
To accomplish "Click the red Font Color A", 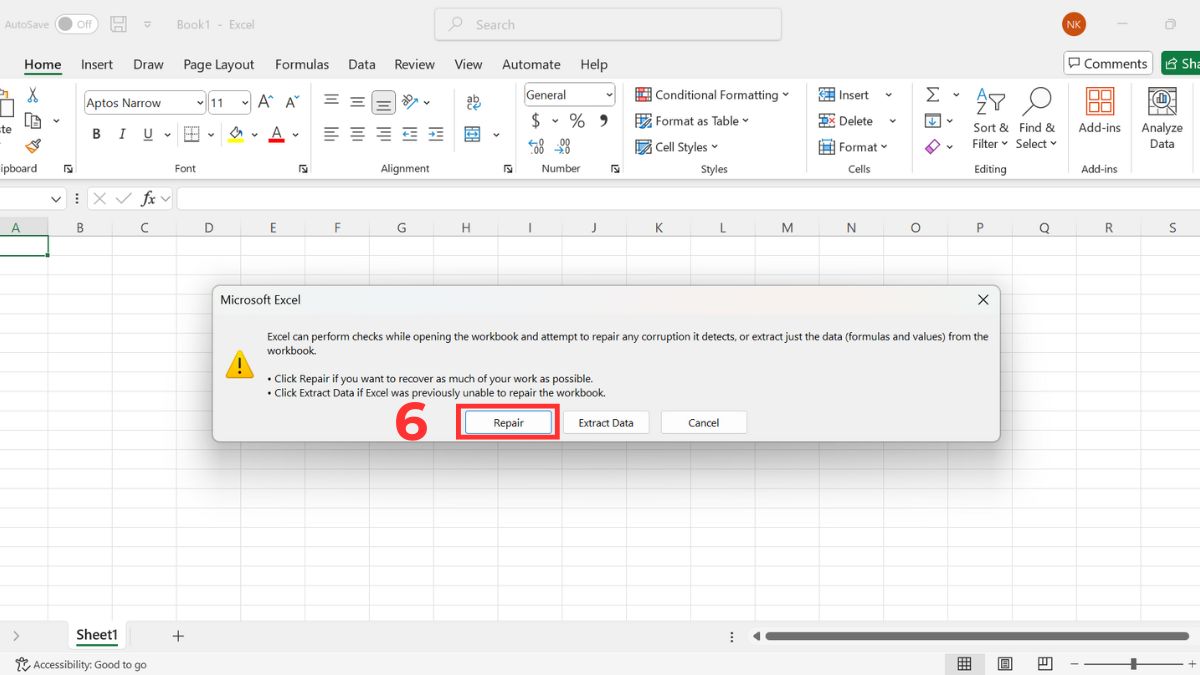I will click(x=277, y=134).
